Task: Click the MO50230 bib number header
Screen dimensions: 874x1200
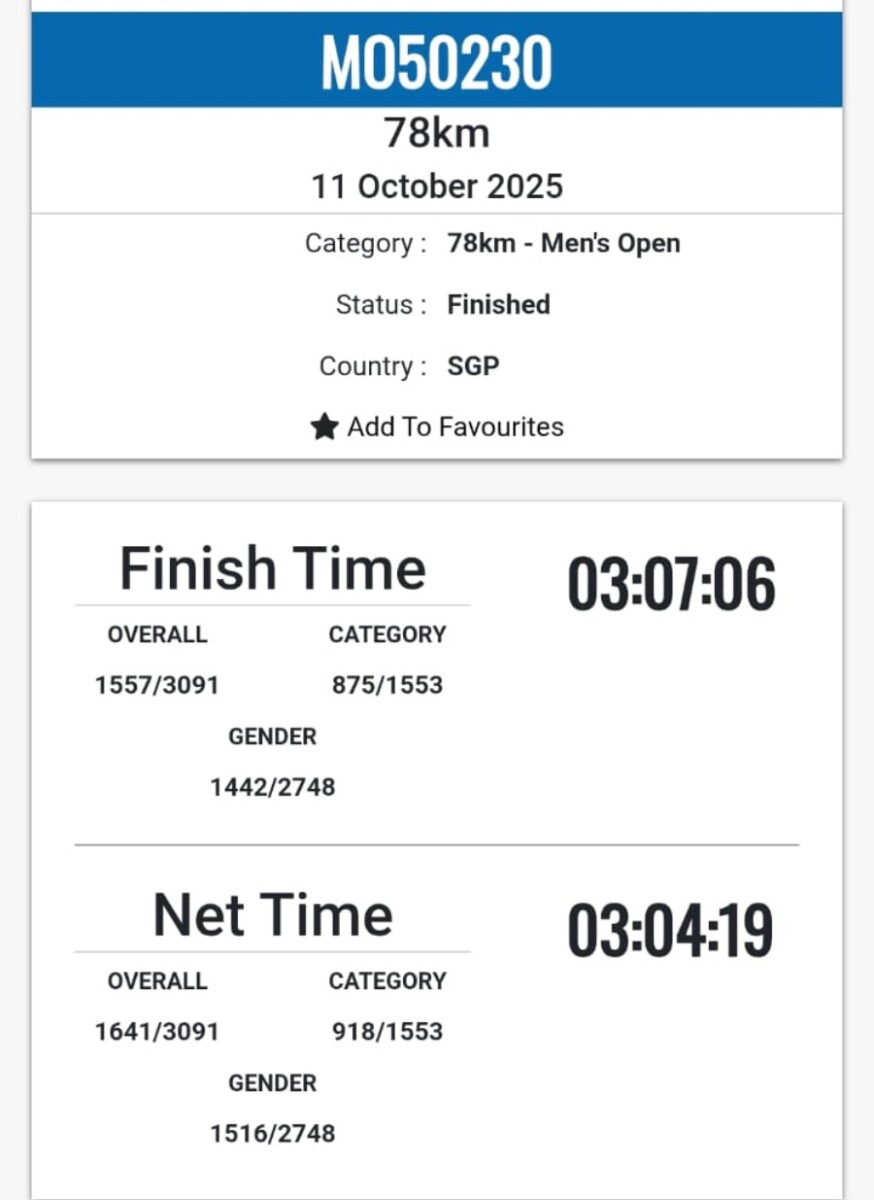Action: [437, 62]
